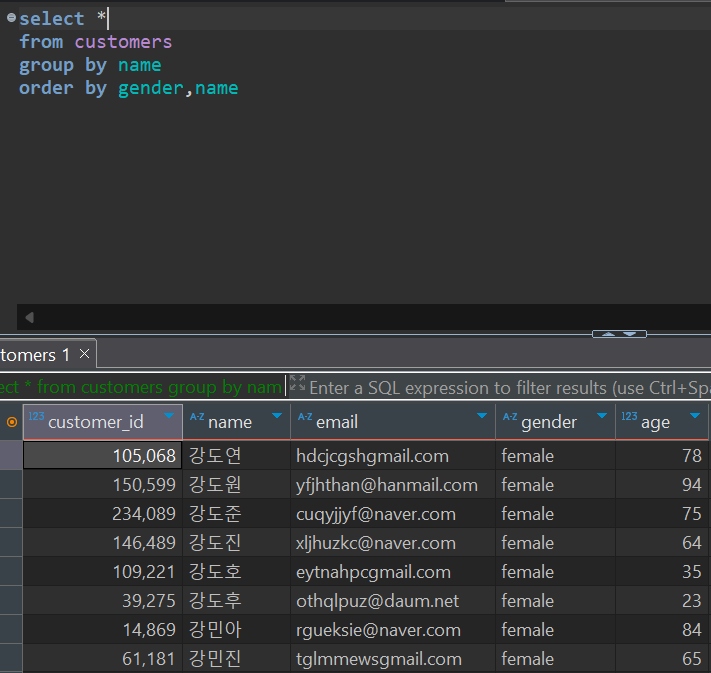Click the word customers in the SQL editor

123,42
